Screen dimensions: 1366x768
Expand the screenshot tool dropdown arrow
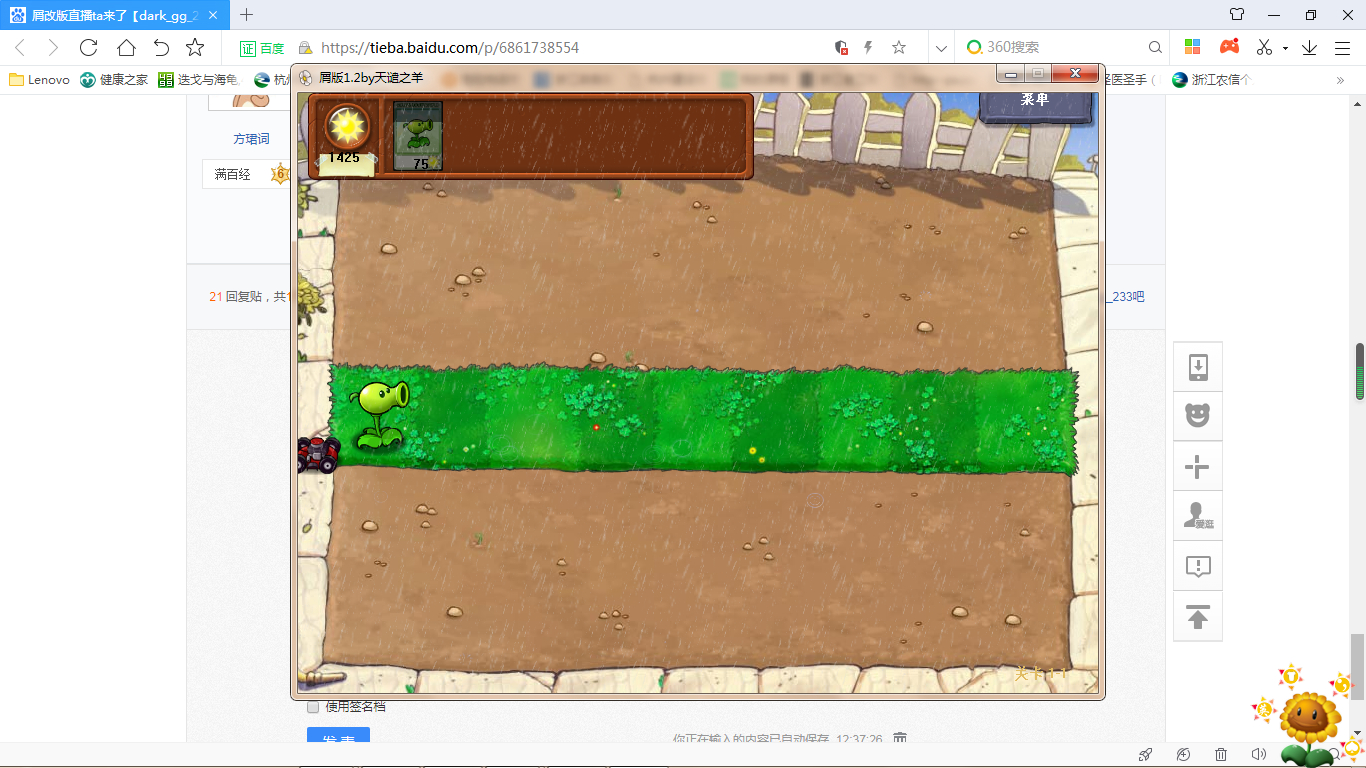click(x=1285, y=48)
